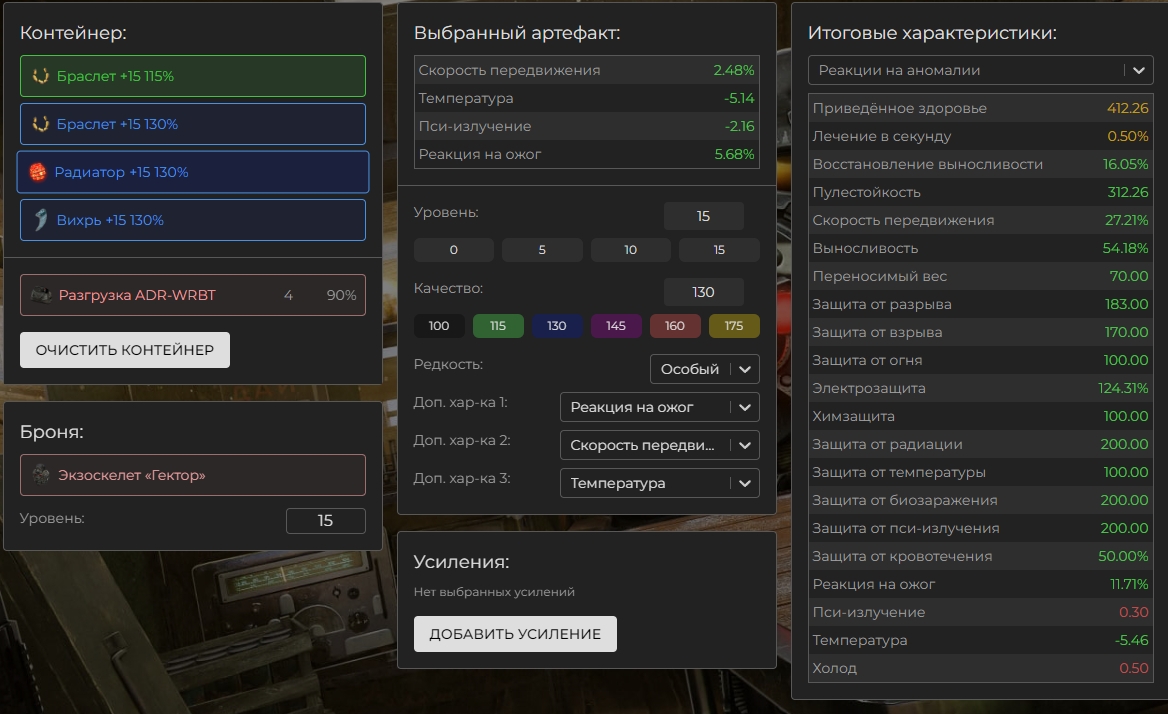Viewport: 1168px width, 714px height.
Task: Open Доп. хар-ка 1 dropdown Реакция на ожог
Action: [x=659, y=407]
